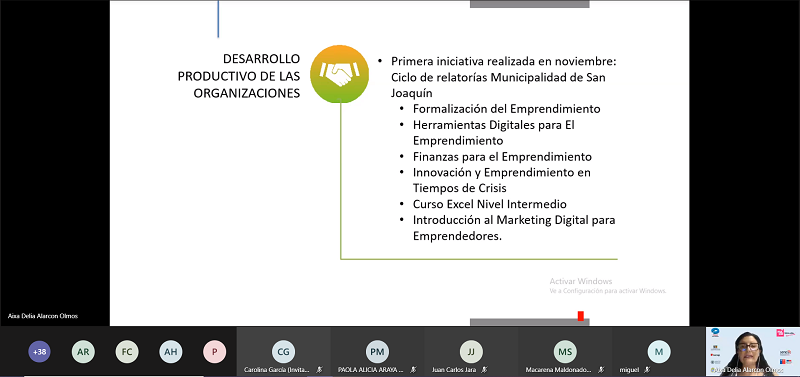Viewport: 800px width, 377px height.
Task: Click the JJ avatar of Juan Carlos Jara
Action: pyautogui.click(x=471, y=351)
